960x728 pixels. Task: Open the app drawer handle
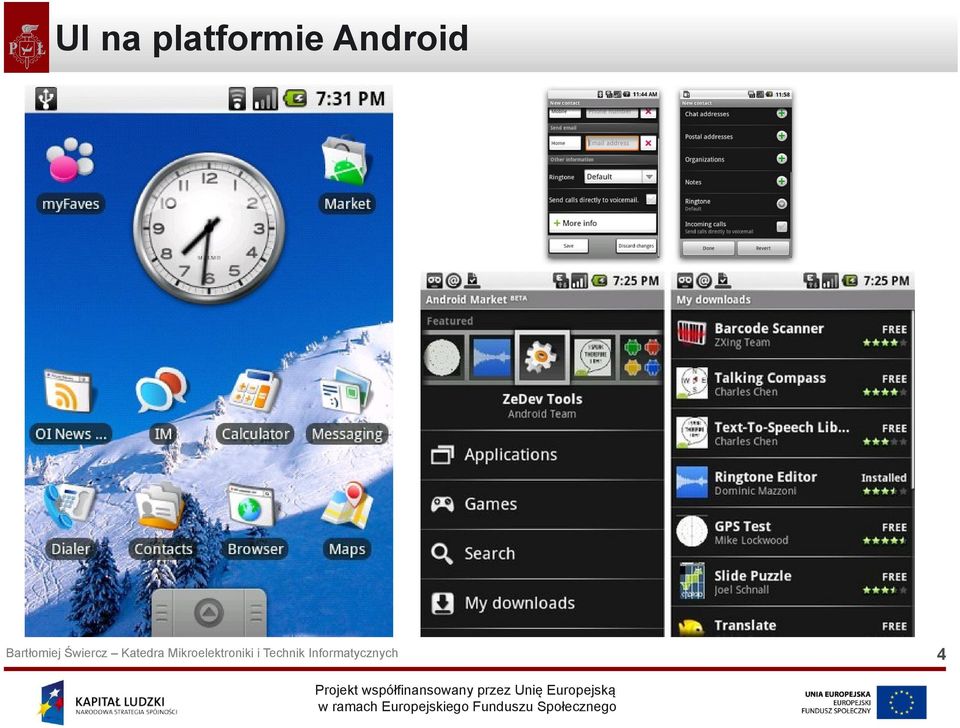click(x=209, y=612)
